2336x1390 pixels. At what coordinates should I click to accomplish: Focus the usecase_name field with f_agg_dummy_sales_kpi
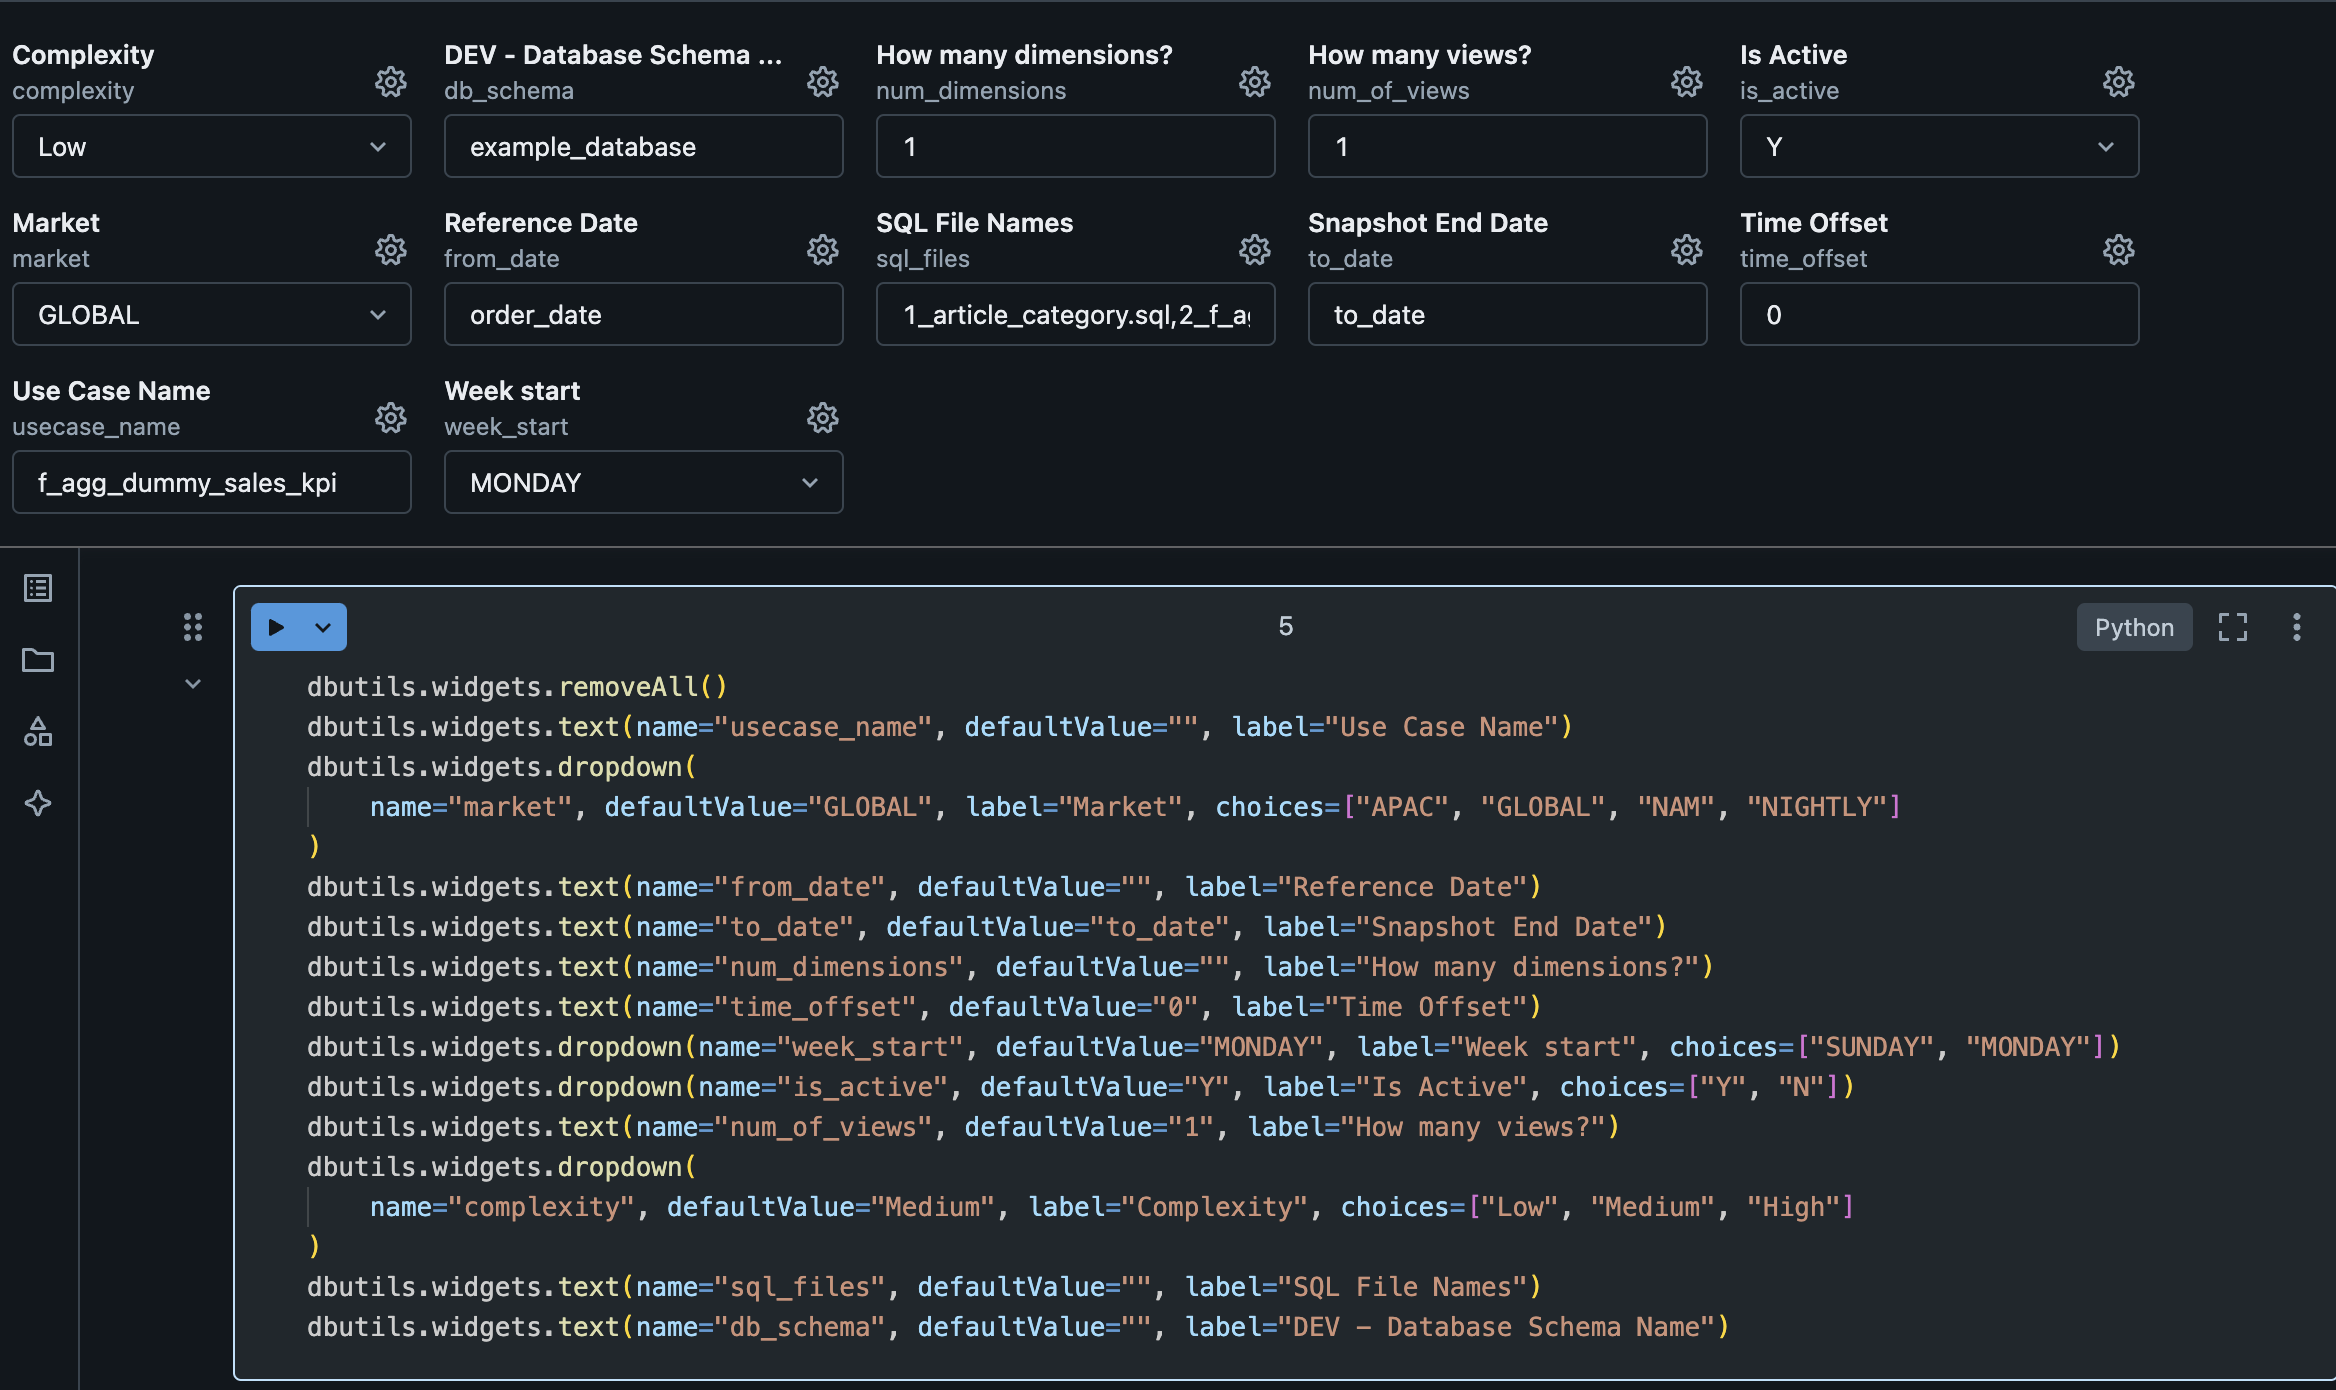(212, 483)
